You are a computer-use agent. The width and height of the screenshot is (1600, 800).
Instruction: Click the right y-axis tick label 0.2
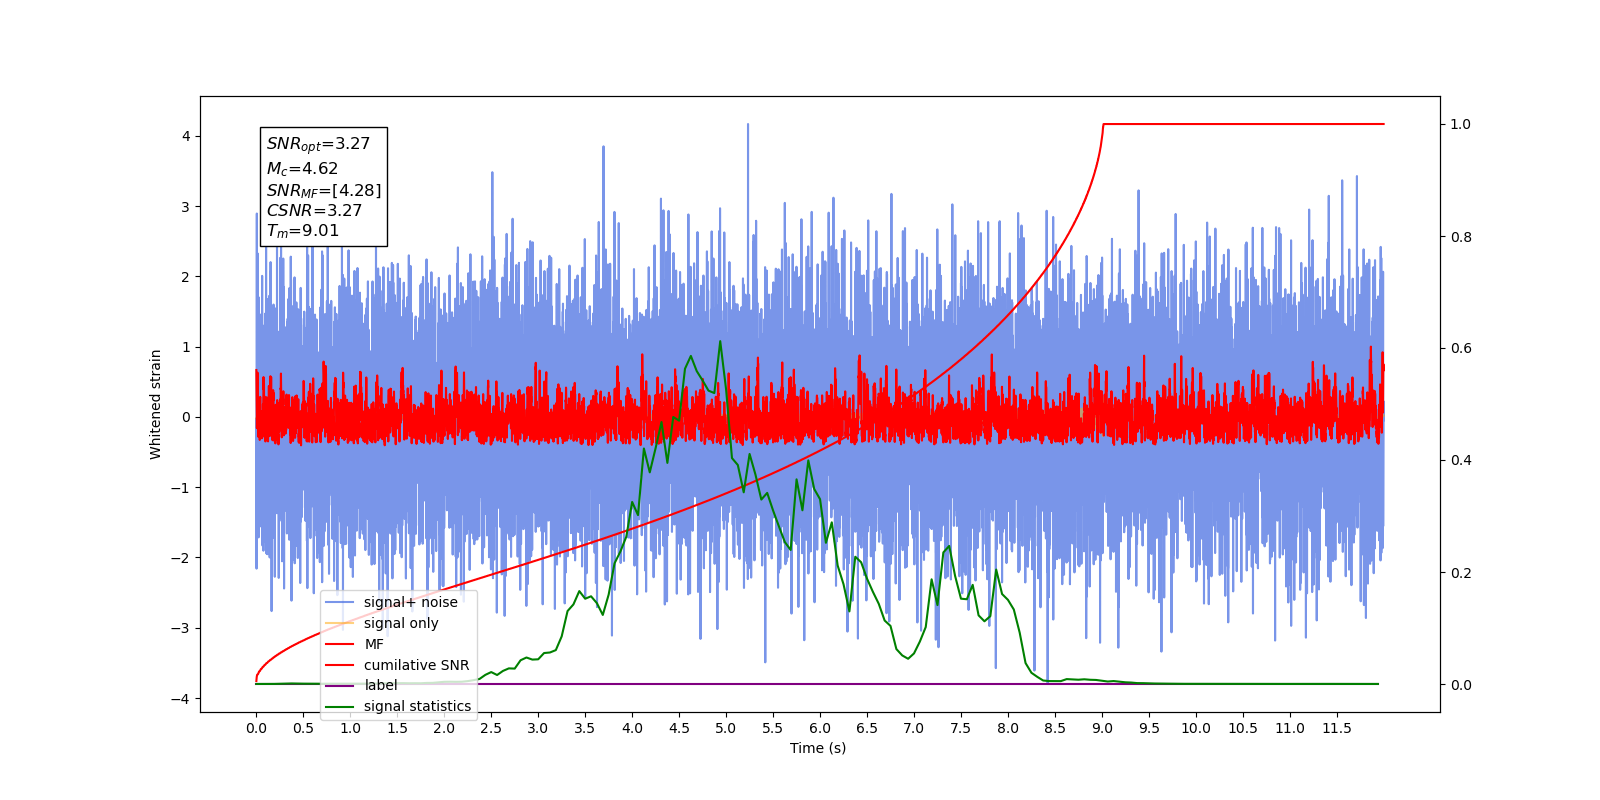pos(1461,573)
